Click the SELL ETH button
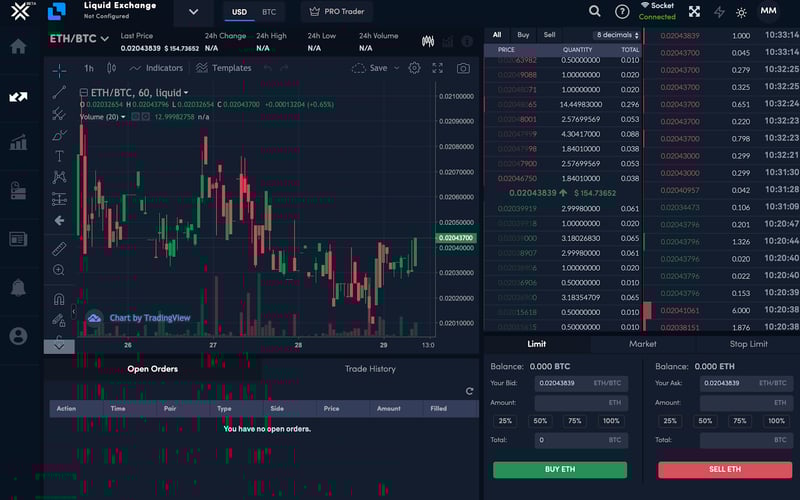 click(x=725, y=469)
